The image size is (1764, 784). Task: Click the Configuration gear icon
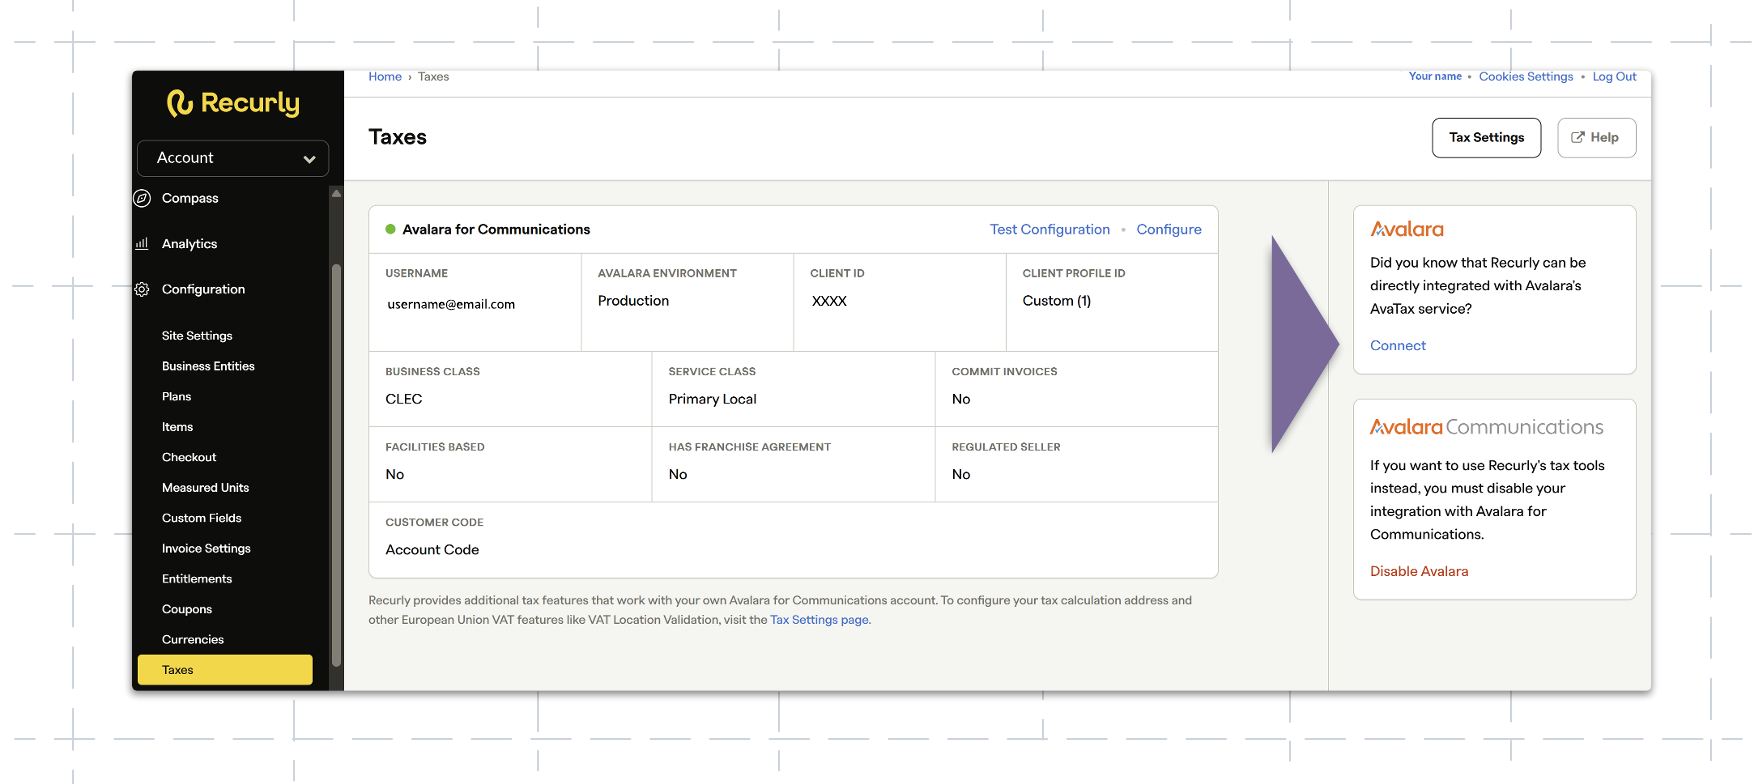(142, 289)
